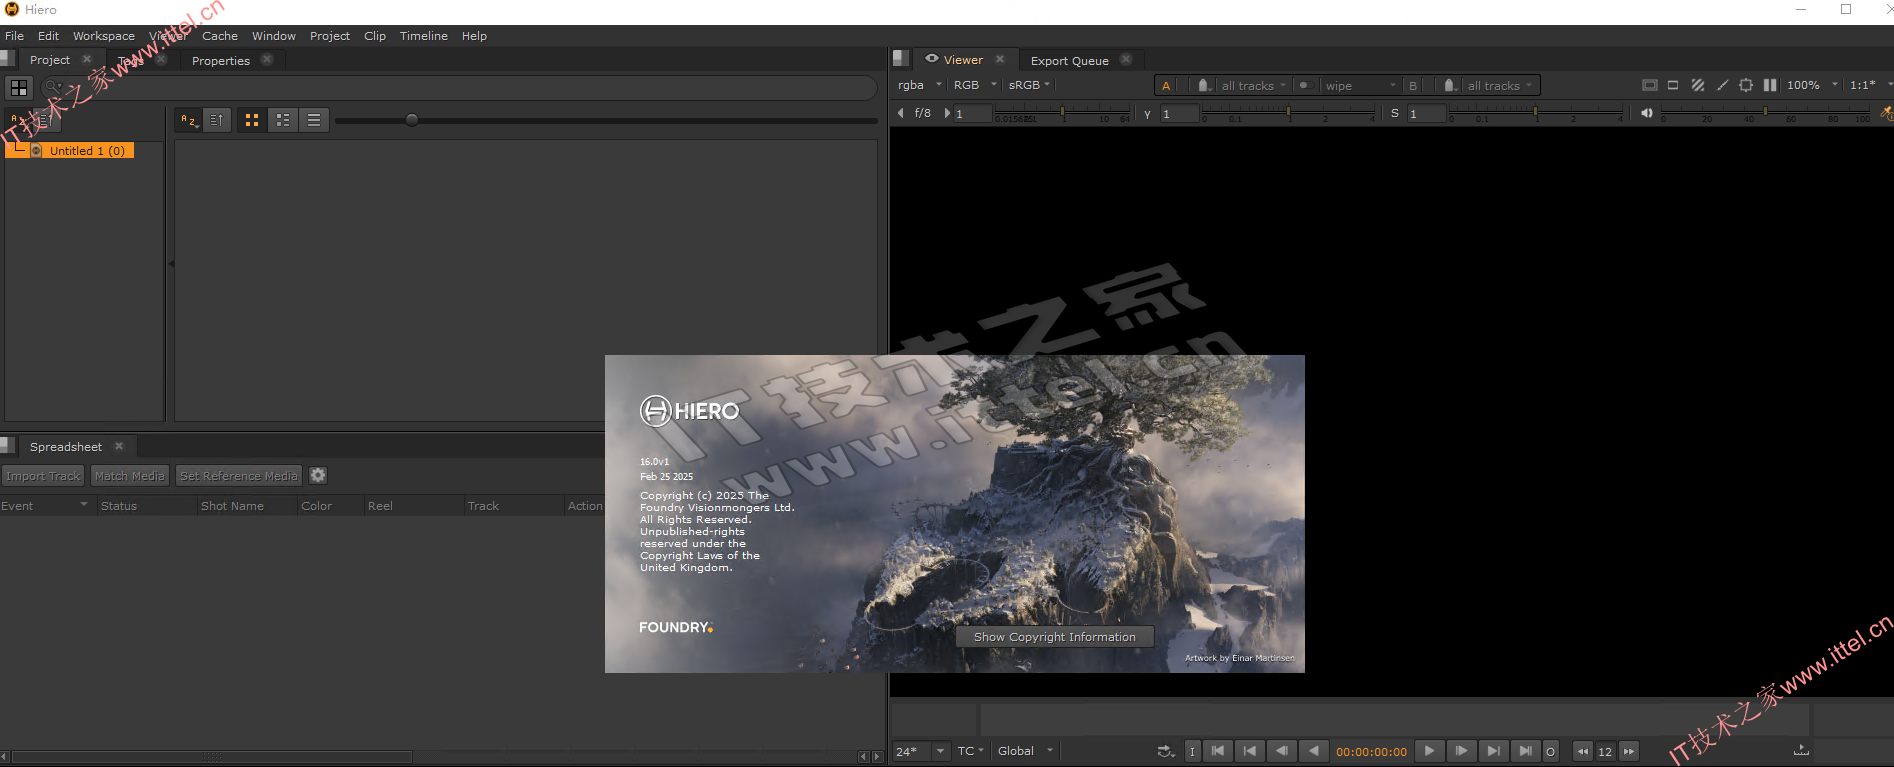Screen dimensions: 1894x767
Task: Click the Import Track button
Action: 44,476
